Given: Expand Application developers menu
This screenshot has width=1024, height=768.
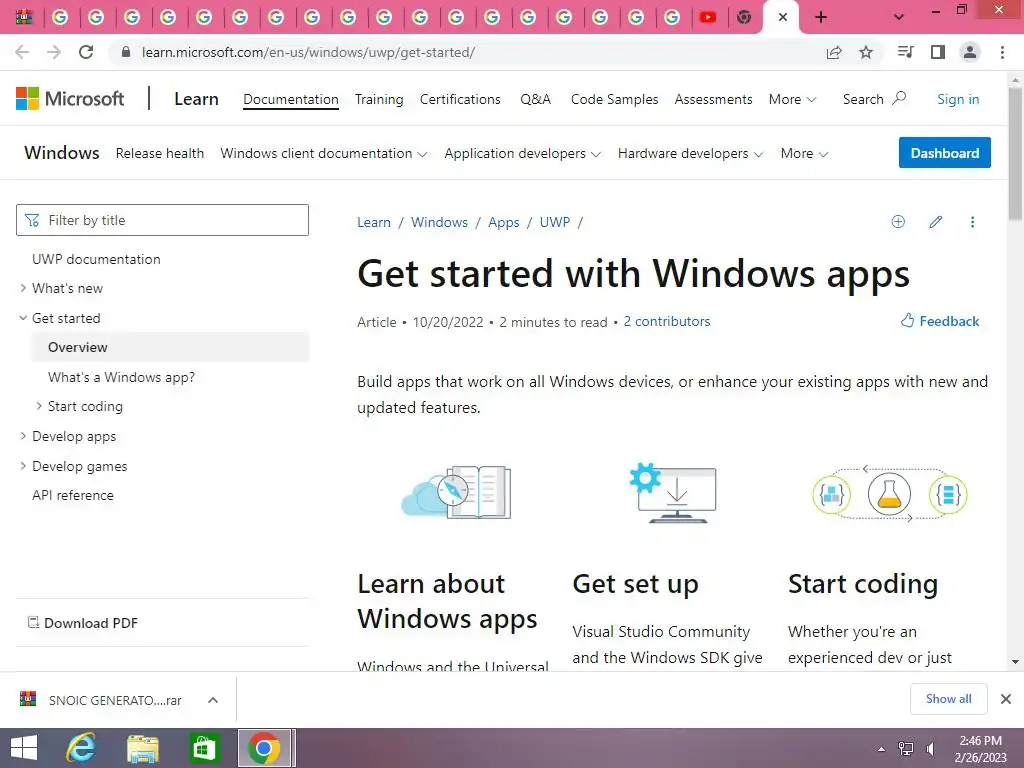Looking at the screenshot, I should [x=522, y=153].
